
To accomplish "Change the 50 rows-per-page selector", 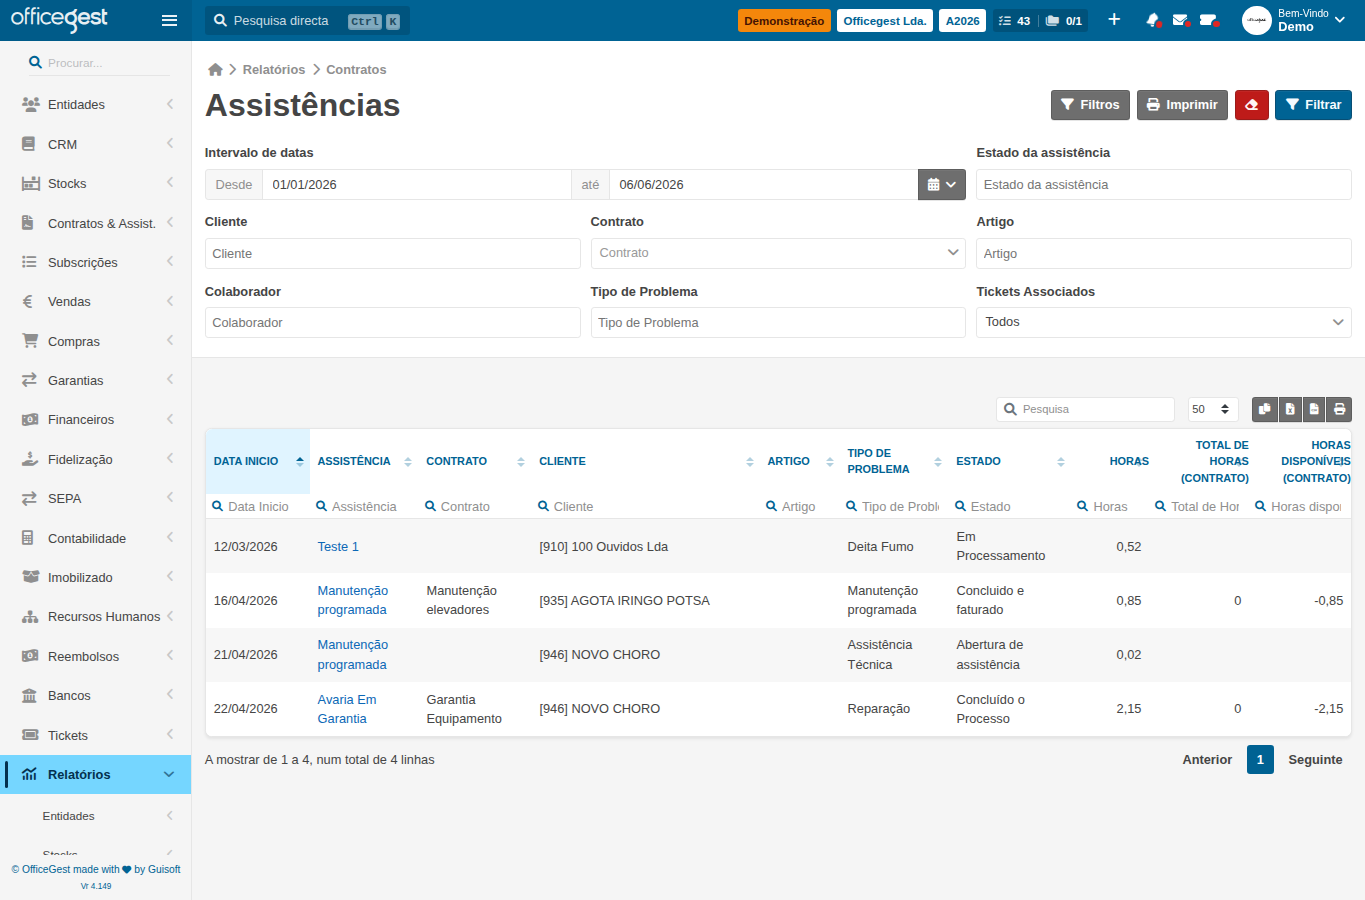I will click(x=1212, y=409).
